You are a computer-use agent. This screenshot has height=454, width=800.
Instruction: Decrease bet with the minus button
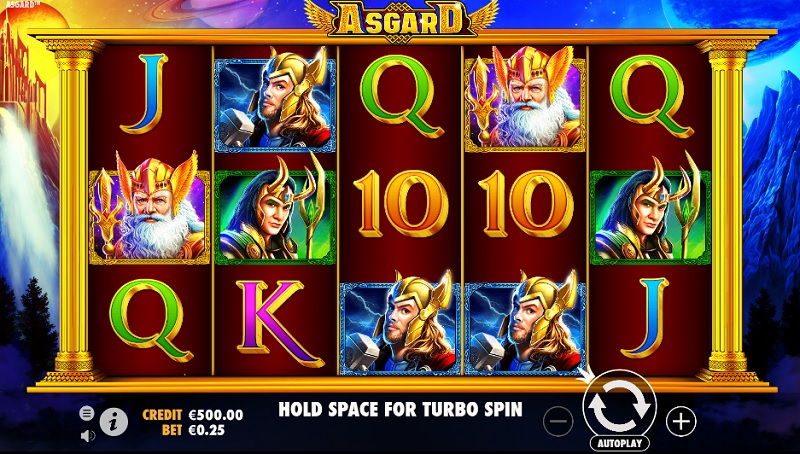pyautogui.click(x=558, y=421)
